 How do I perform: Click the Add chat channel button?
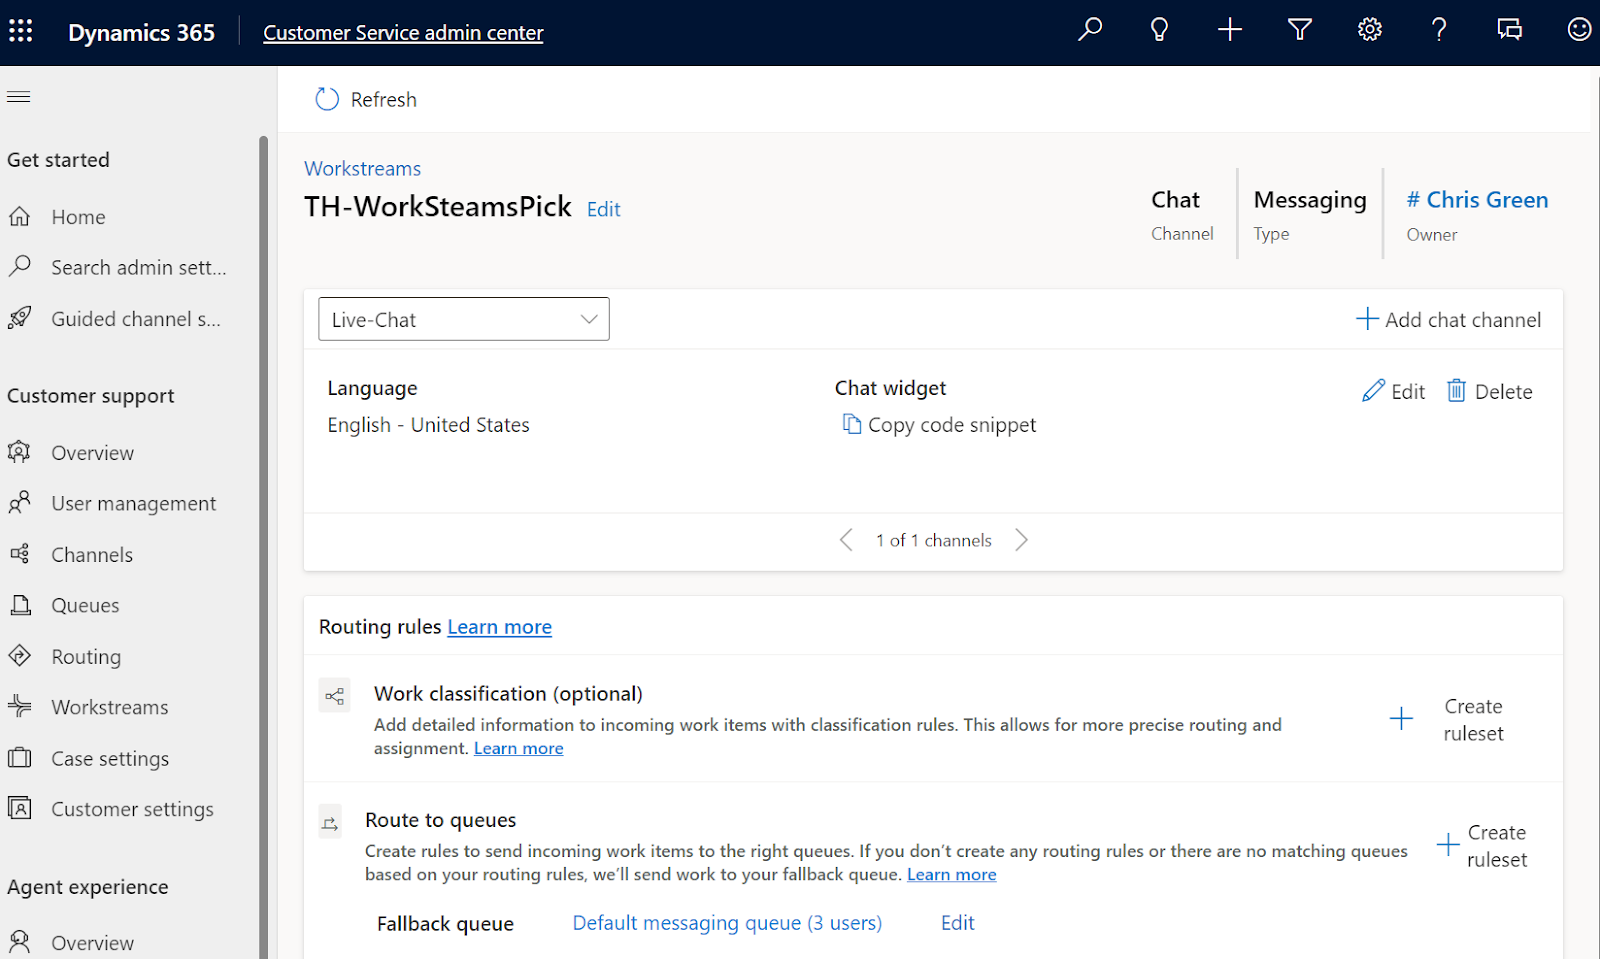tap(1448, 319)
